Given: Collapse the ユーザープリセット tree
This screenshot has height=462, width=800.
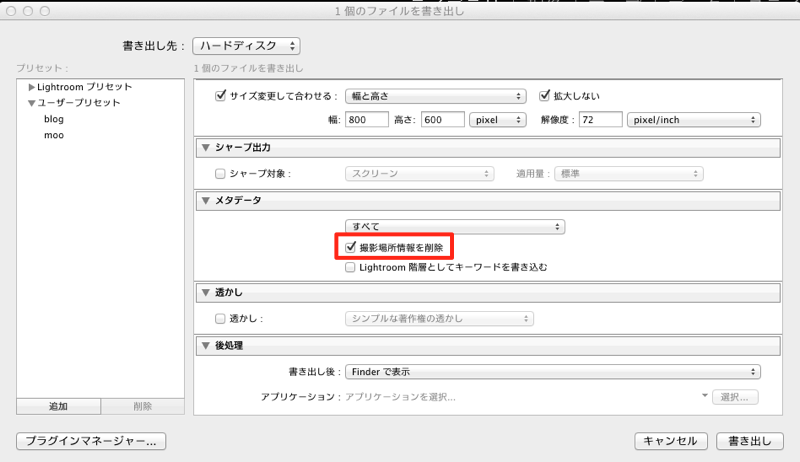Looking at the screenshot, I should [32, 103].
